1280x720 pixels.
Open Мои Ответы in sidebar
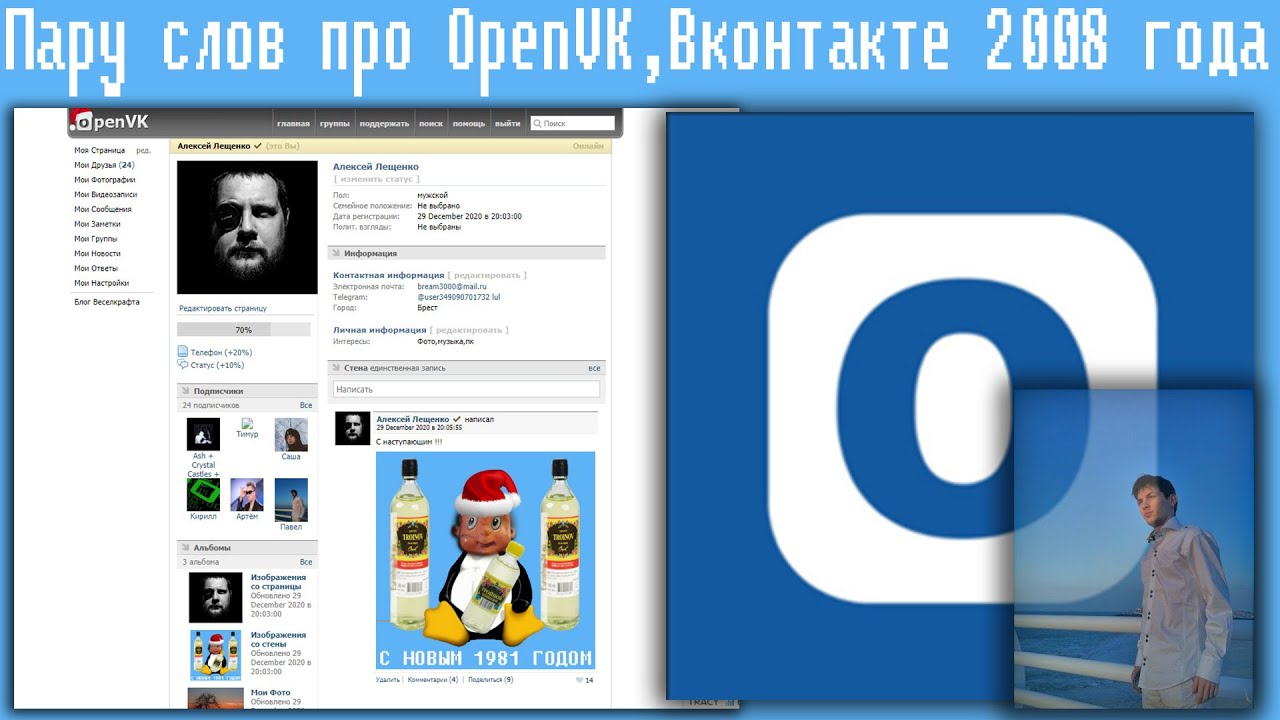(x=96, y=268)
